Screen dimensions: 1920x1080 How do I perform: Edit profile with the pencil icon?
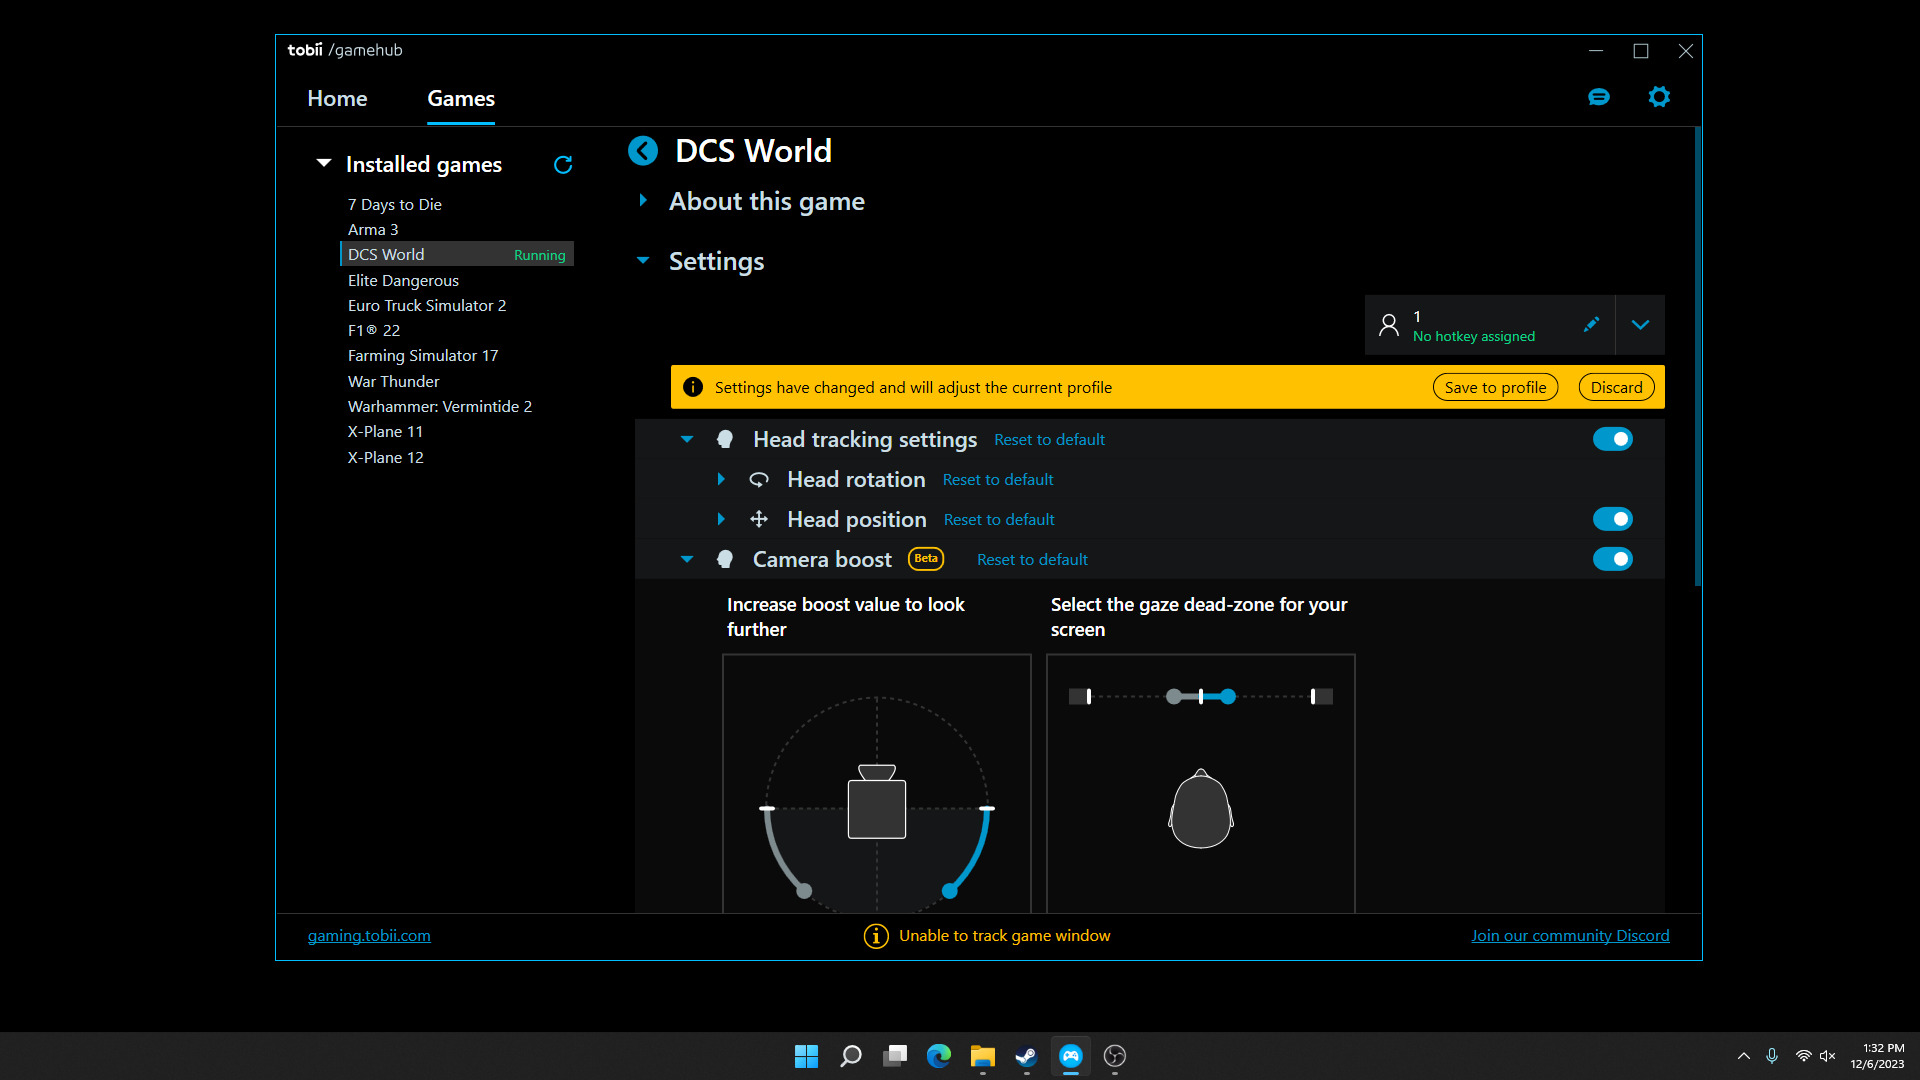click(1591, 325)
